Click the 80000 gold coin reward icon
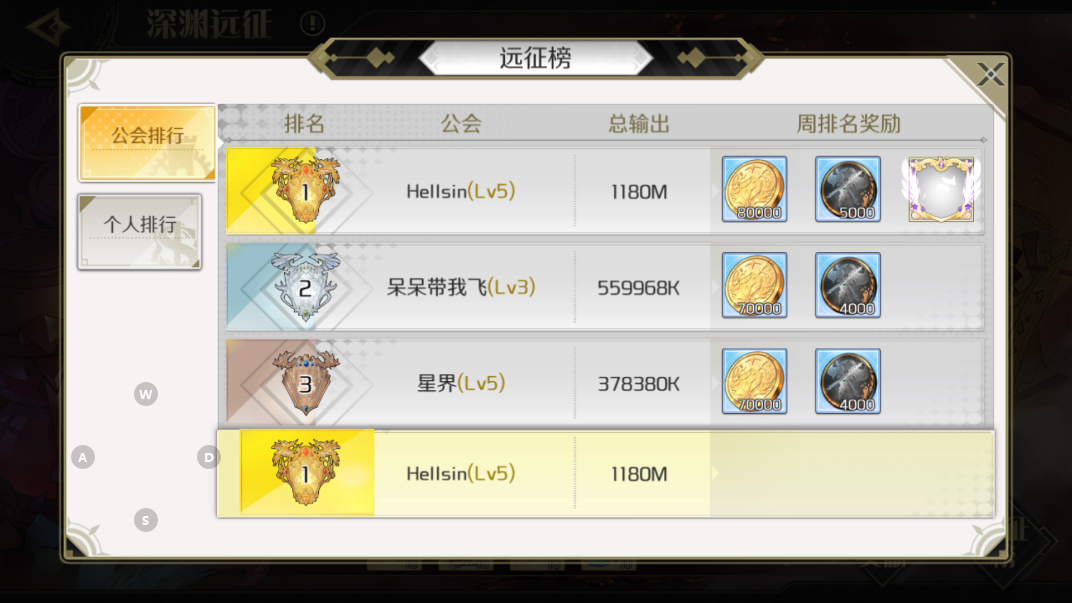 click(754, 189)
